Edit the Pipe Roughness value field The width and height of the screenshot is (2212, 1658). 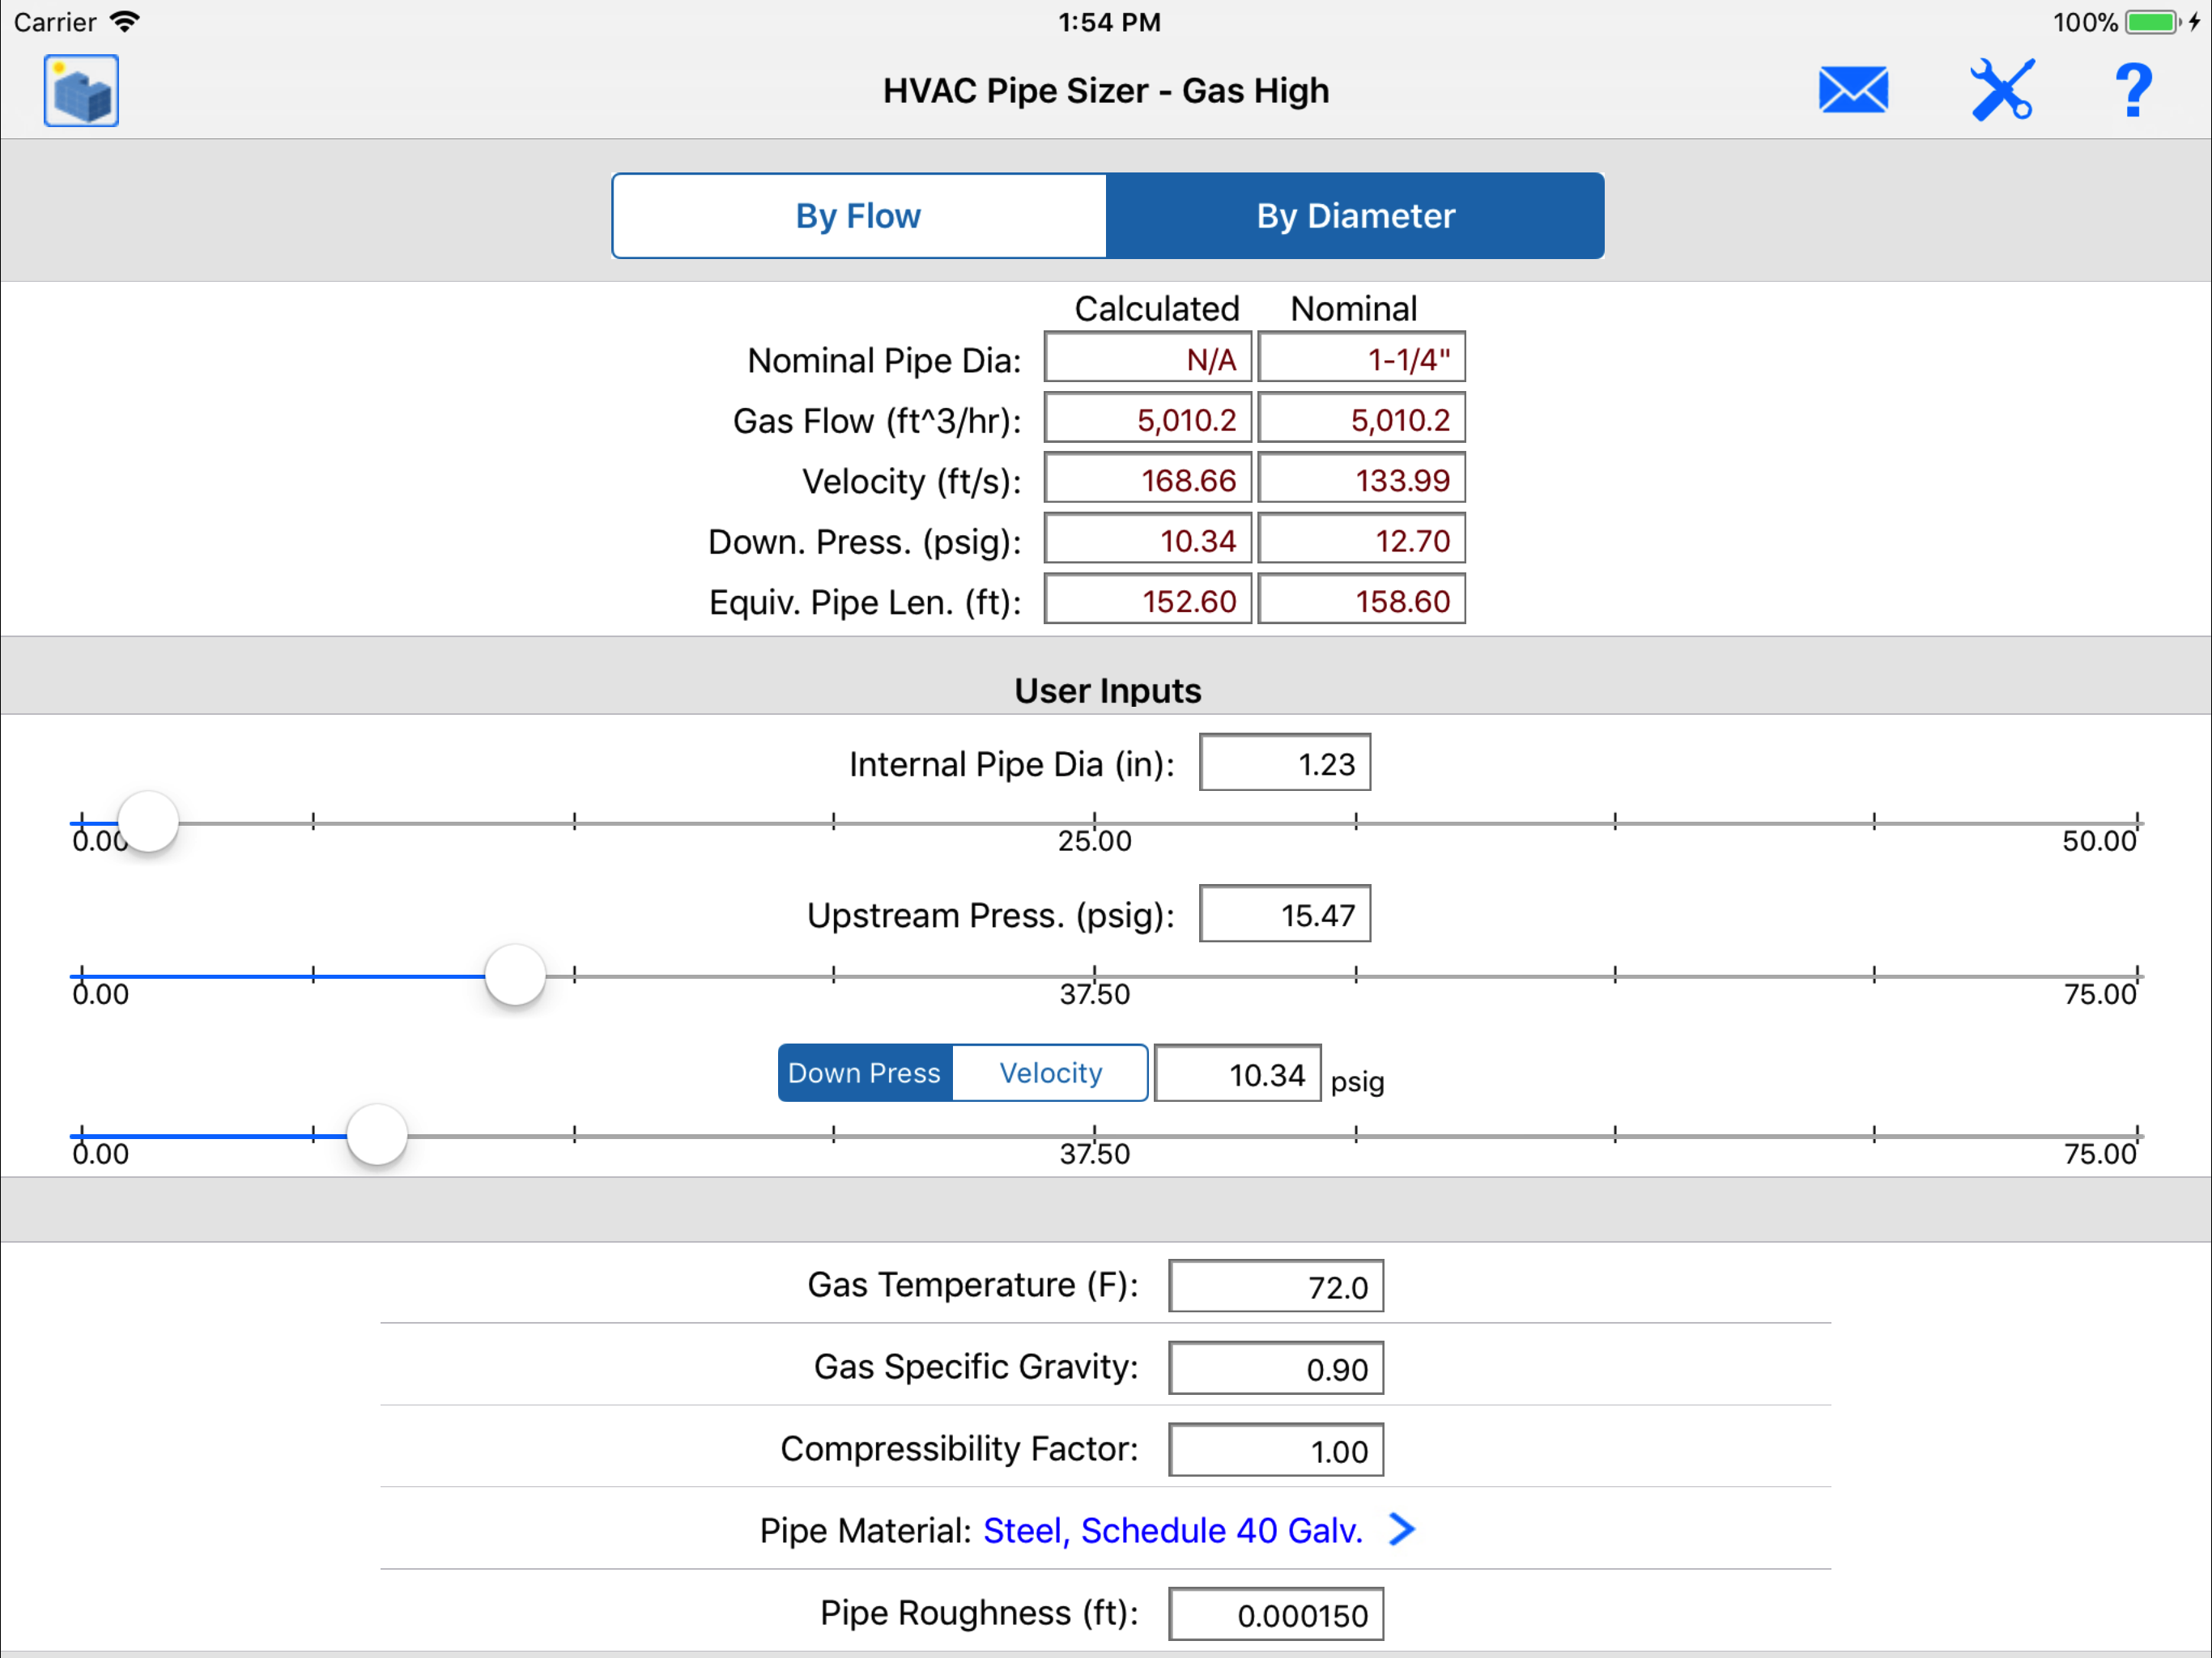point(1275,1614)
